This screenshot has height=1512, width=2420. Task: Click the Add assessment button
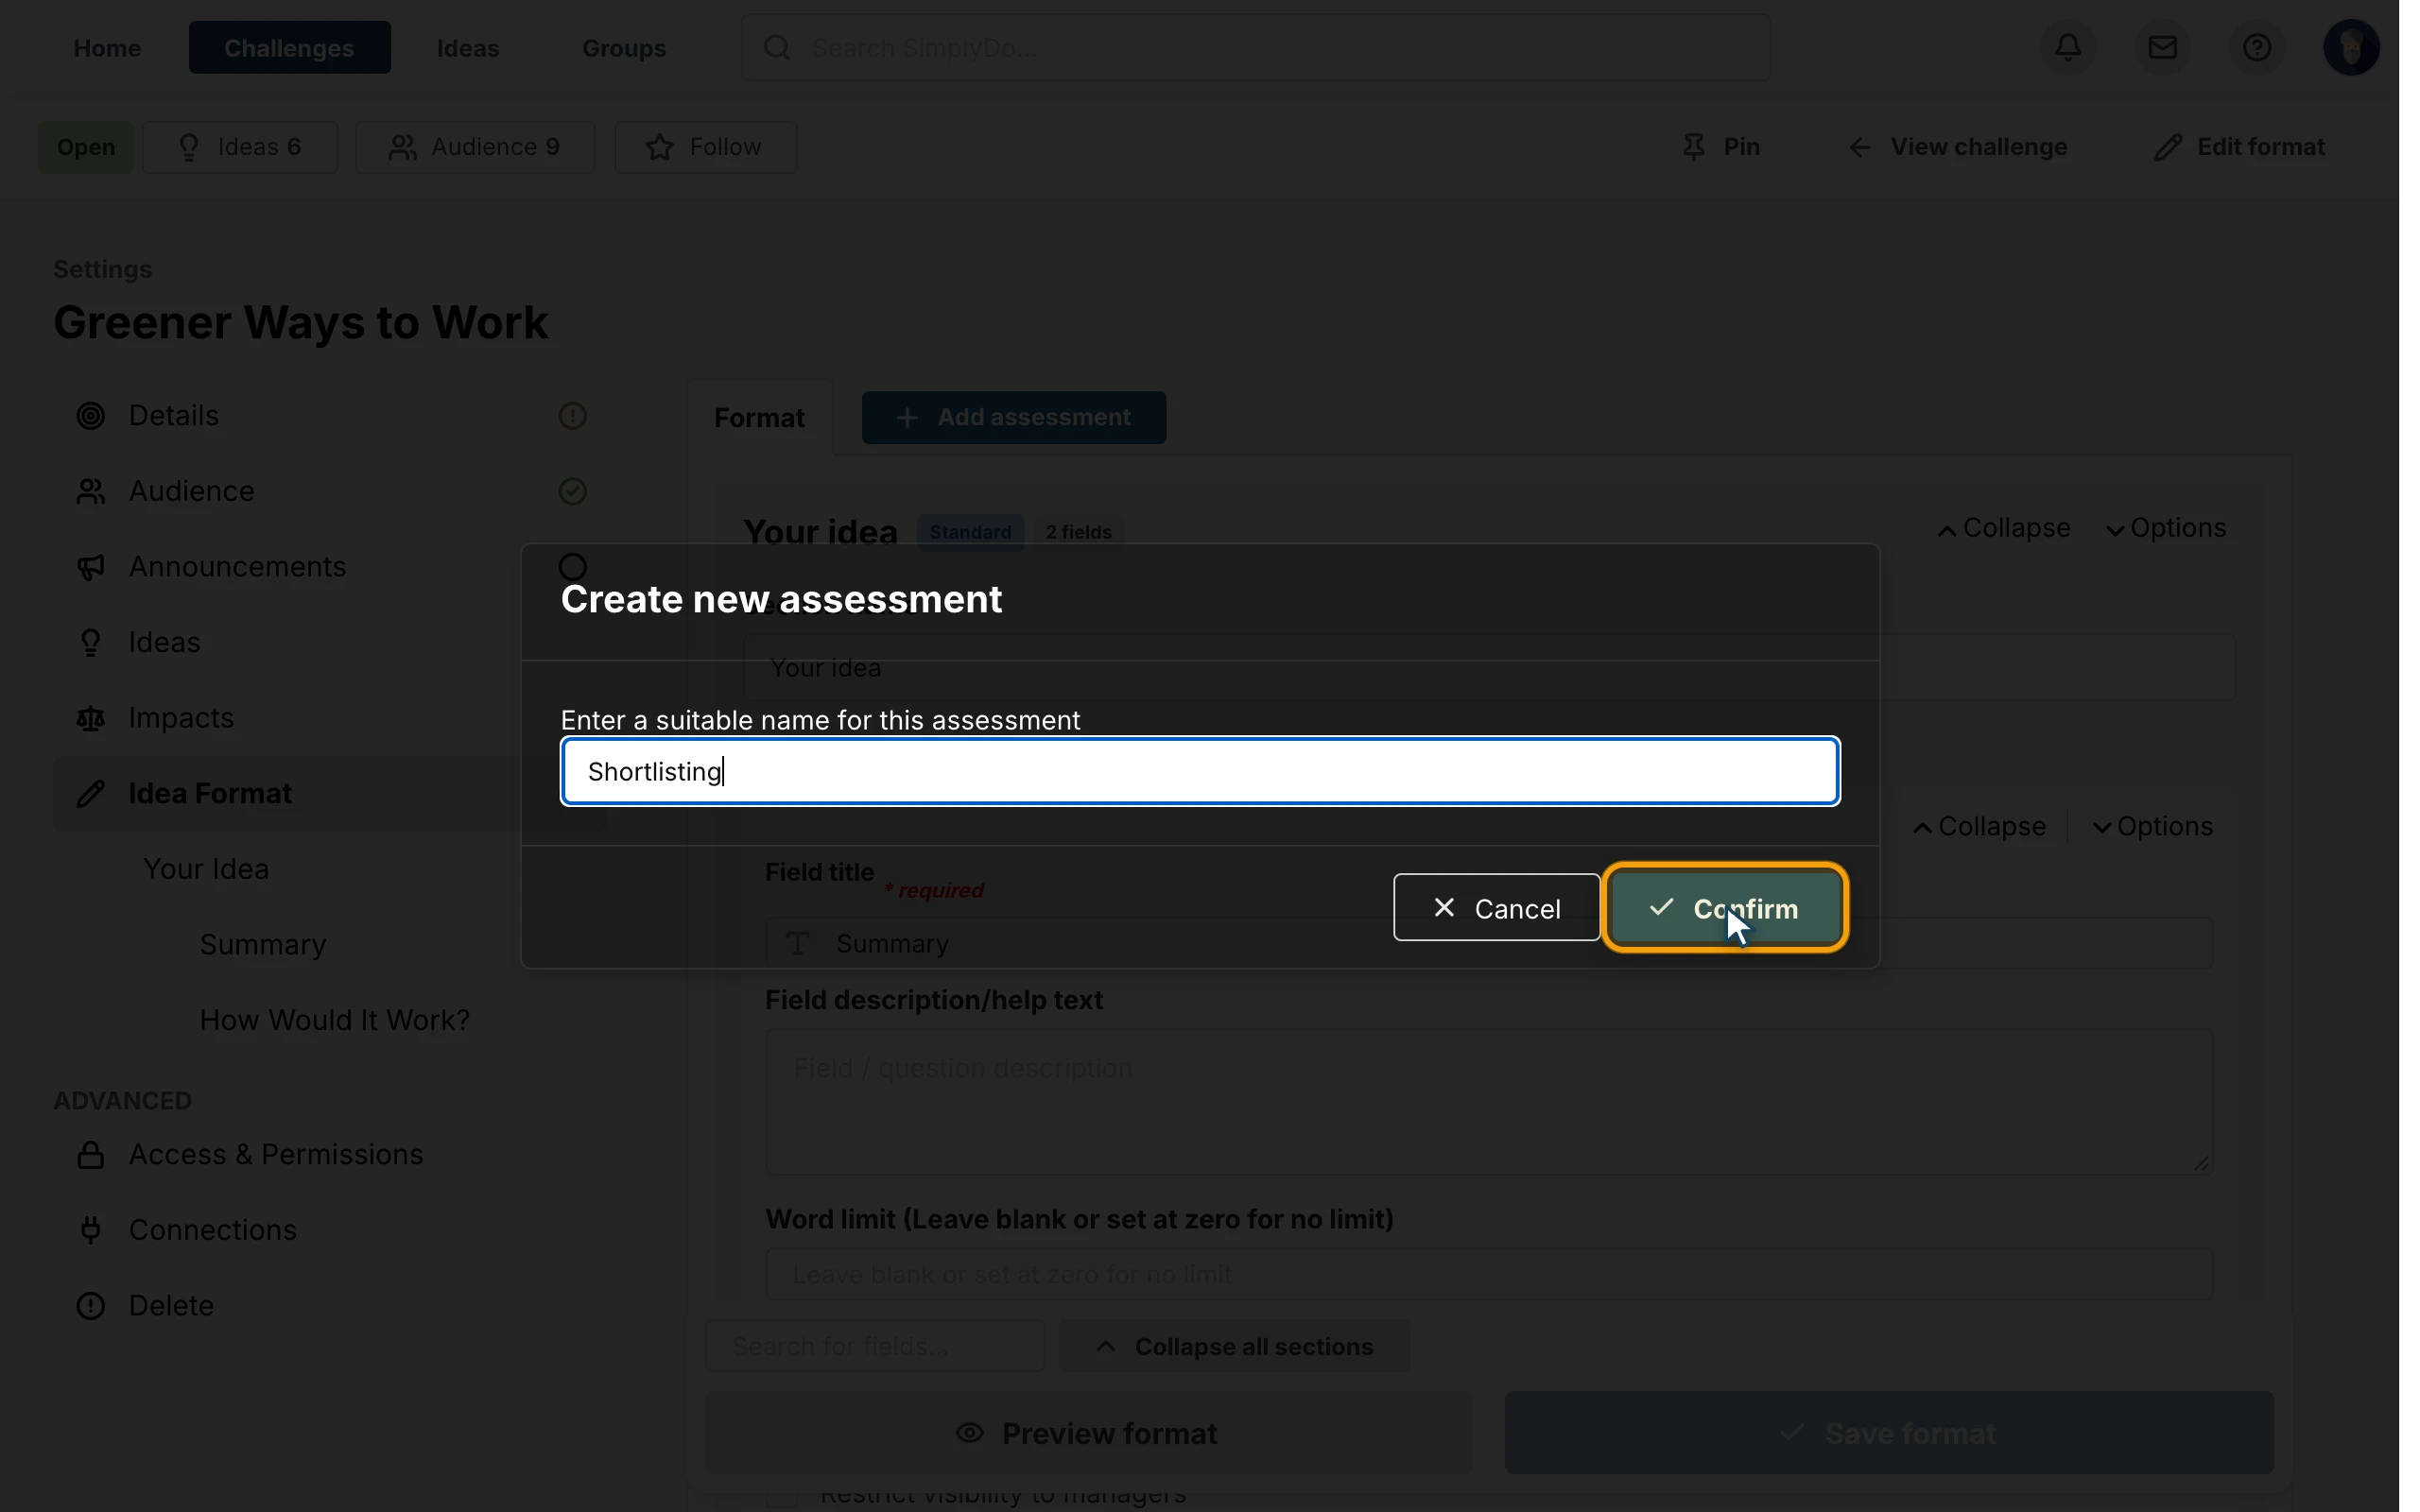(1014, 417)
